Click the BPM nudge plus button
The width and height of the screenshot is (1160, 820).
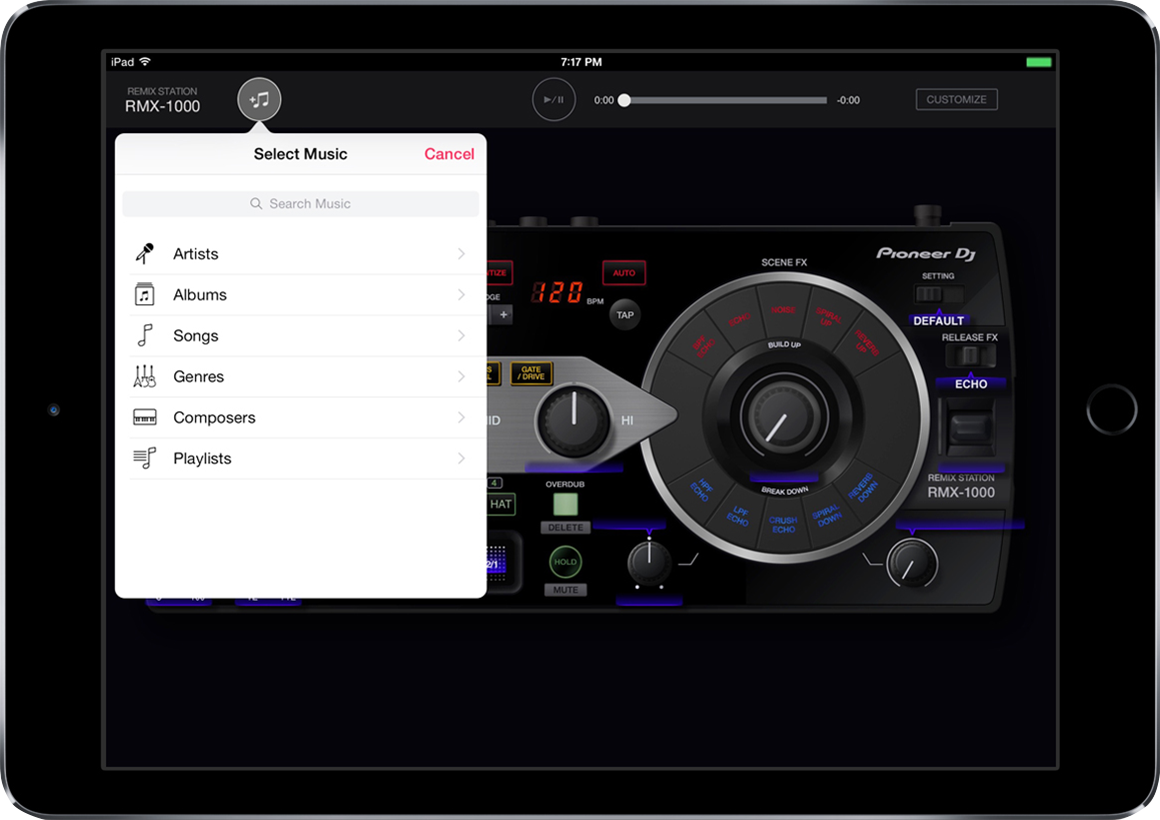coord(503,315)
